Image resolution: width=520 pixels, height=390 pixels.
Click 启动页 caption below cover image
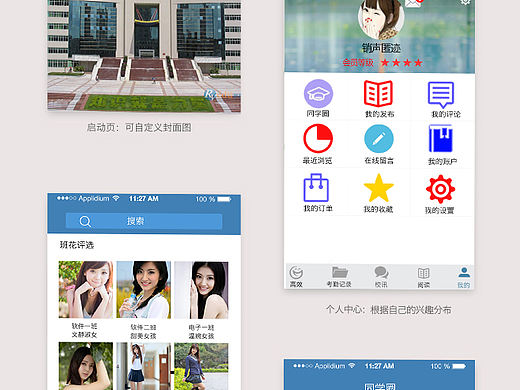point(139,127)
